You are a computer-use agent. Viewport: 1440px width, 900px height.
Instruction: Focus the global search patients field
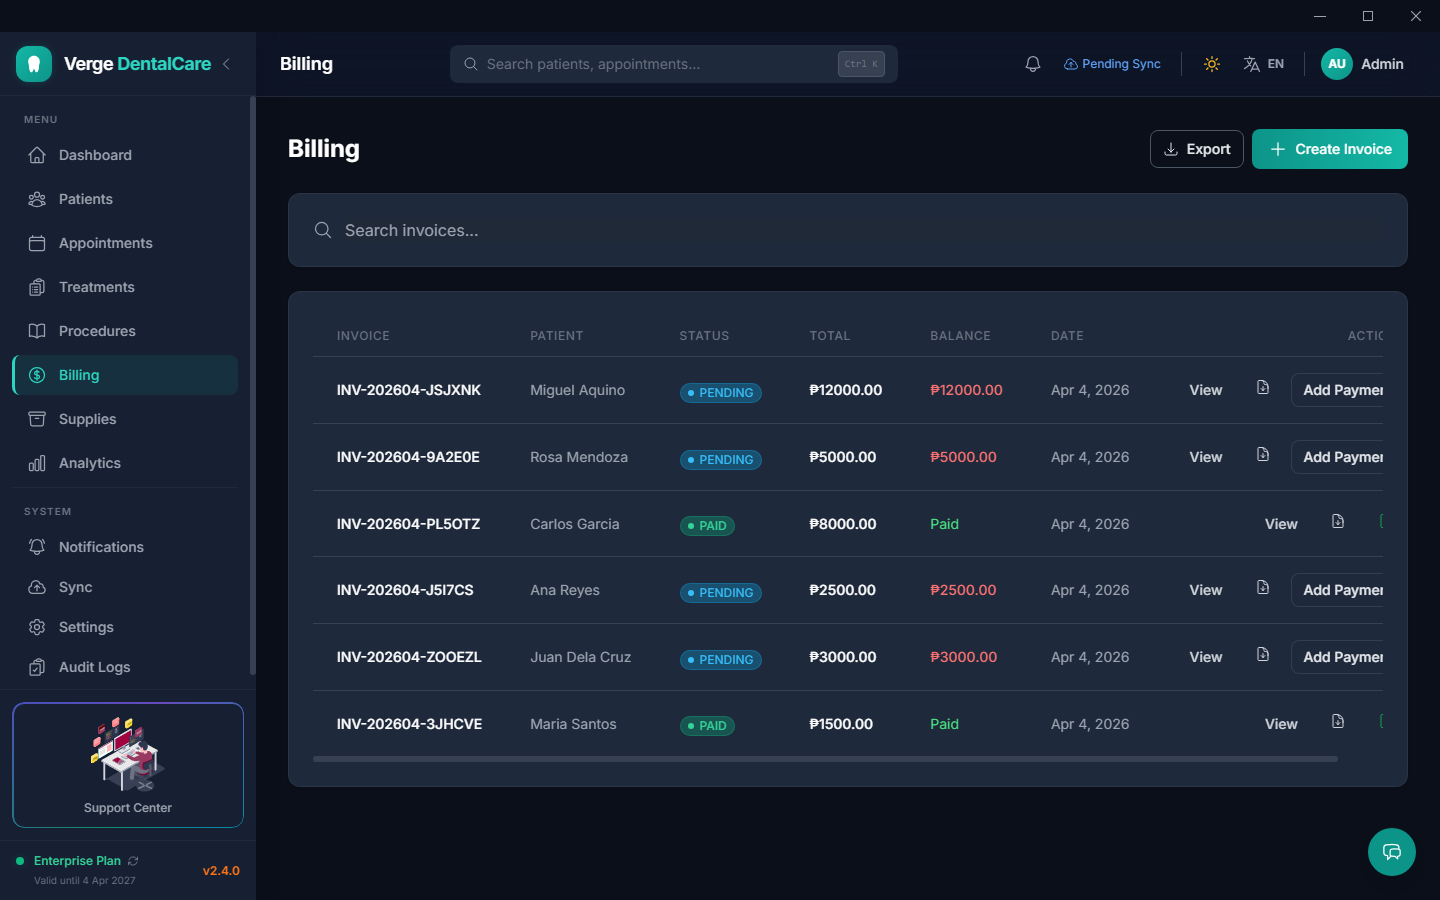pos(674,64)
